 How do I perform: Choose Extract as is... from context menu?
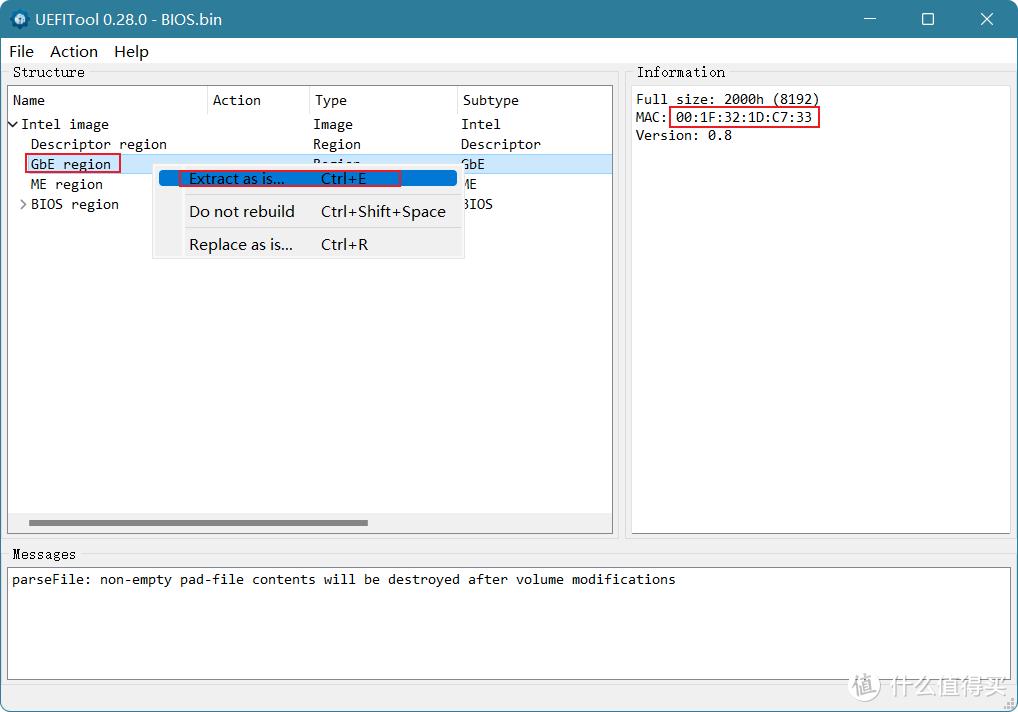(237, 179)
